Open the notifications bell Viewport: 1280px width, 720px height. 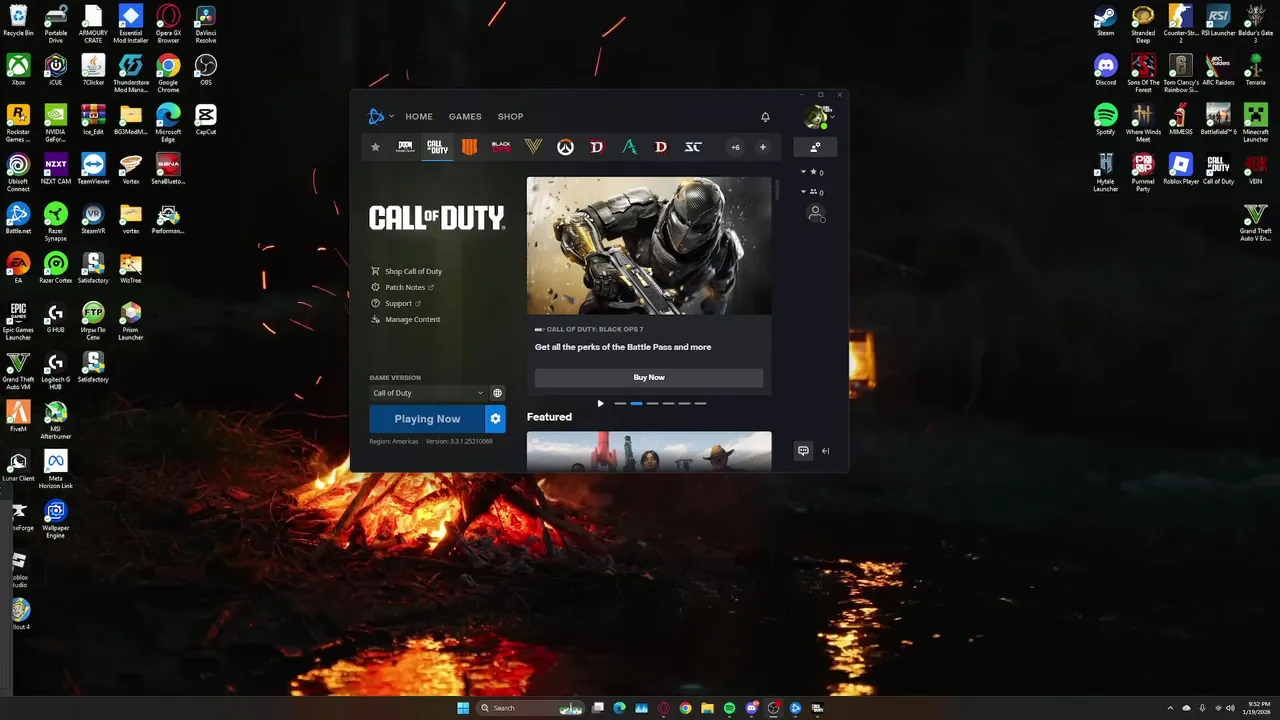765,117
